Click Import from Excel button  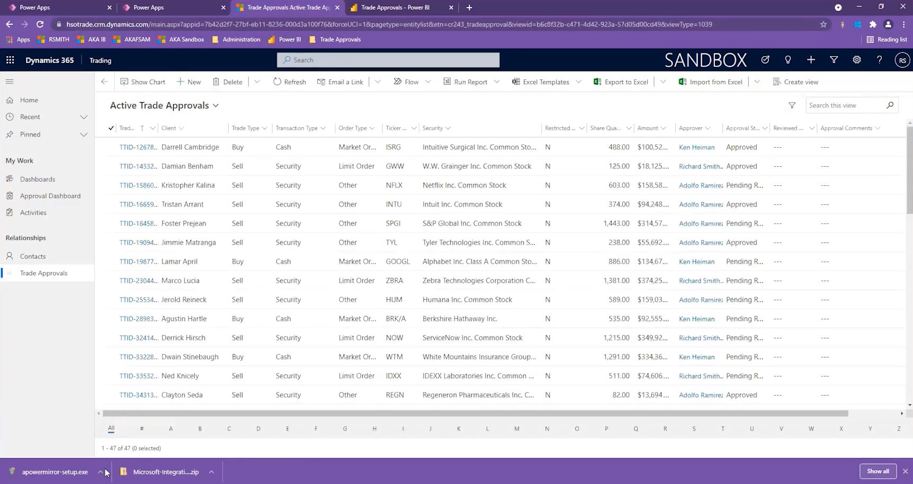point(710,82)
